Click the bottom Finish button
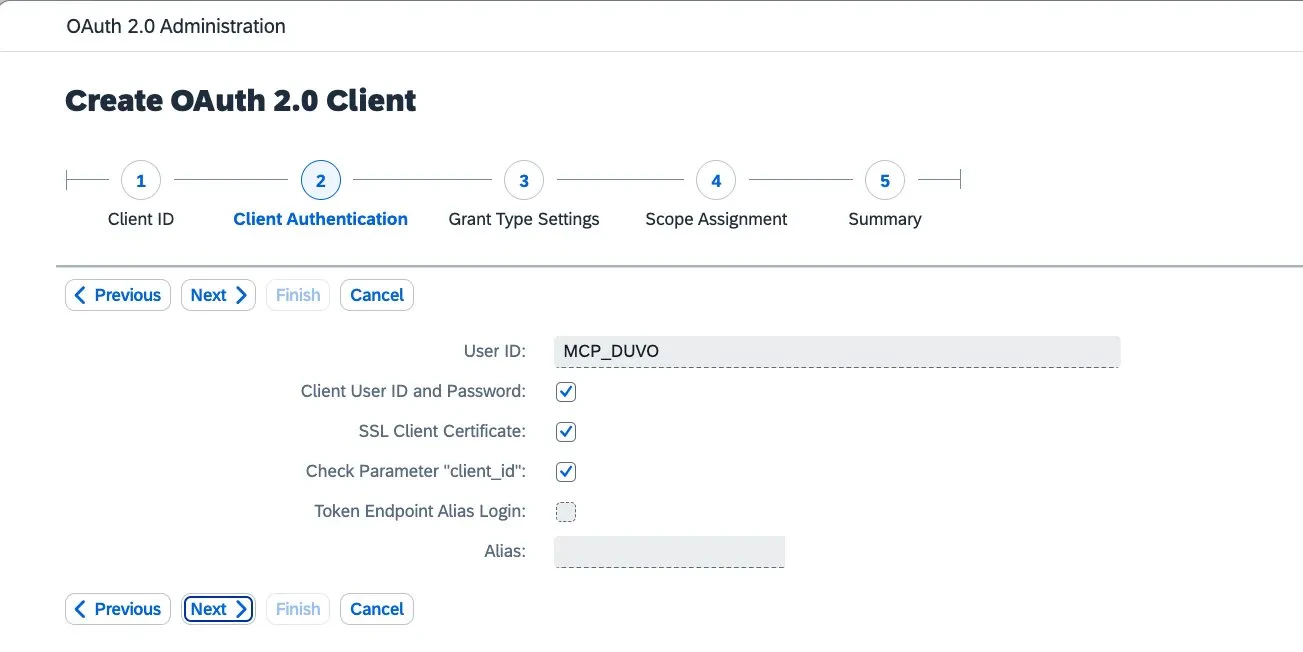This screenshot has height=652, width=1303. click(x=298, y=609)
